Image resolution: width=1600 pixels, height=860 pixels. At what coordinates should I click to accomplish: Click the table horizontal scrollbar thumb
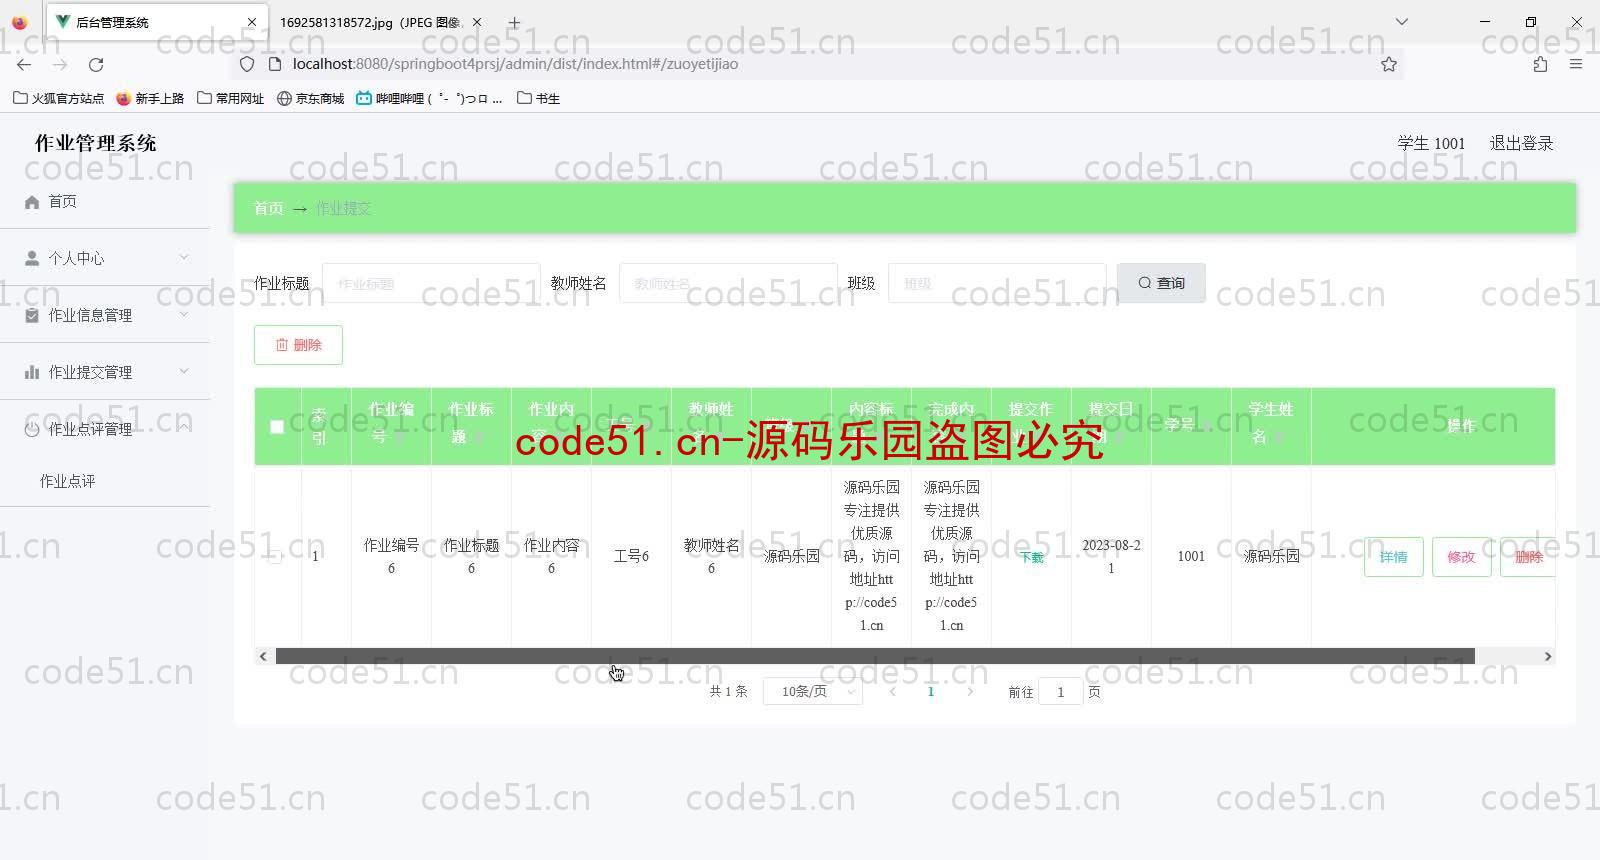(875, 656)
